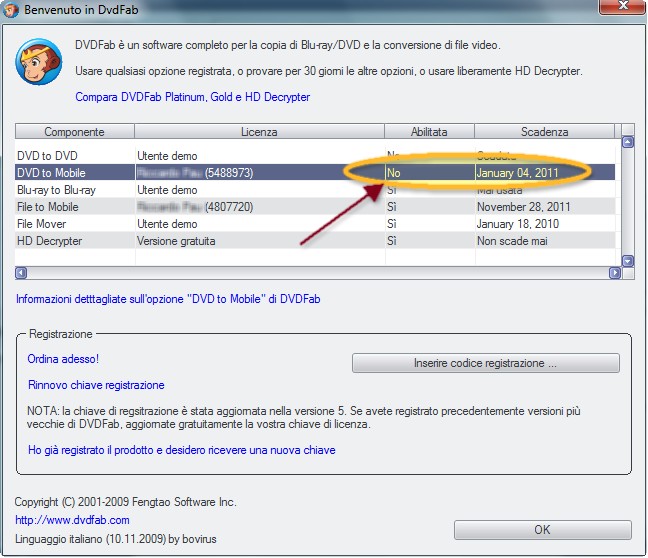Image resolution: width=648 pixels, height=558 pixels.
Task: Click Inserire codice registrazione button
Action: point(486,363)
